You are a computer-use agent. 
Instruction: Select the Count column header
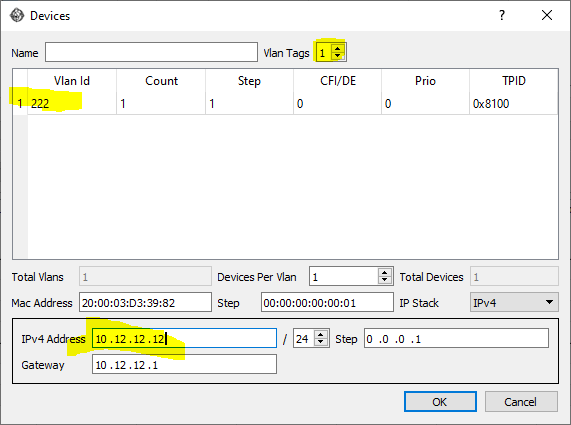pos(161,81)
